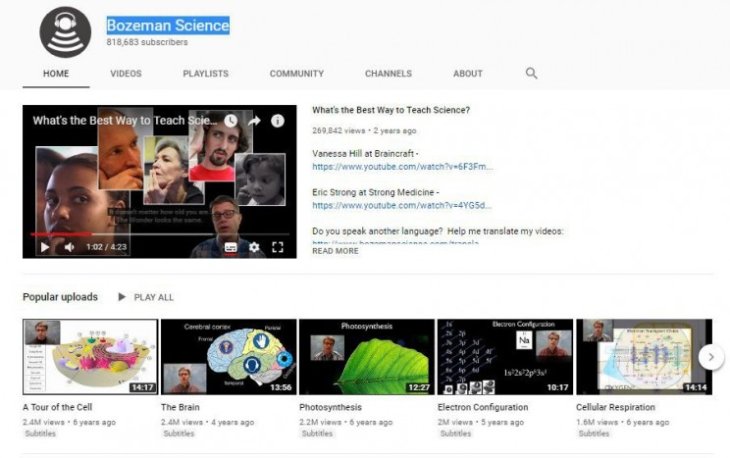Screen dimensions: 730x458
Task: Open the video info icon
Action: [x=278, y=121]
